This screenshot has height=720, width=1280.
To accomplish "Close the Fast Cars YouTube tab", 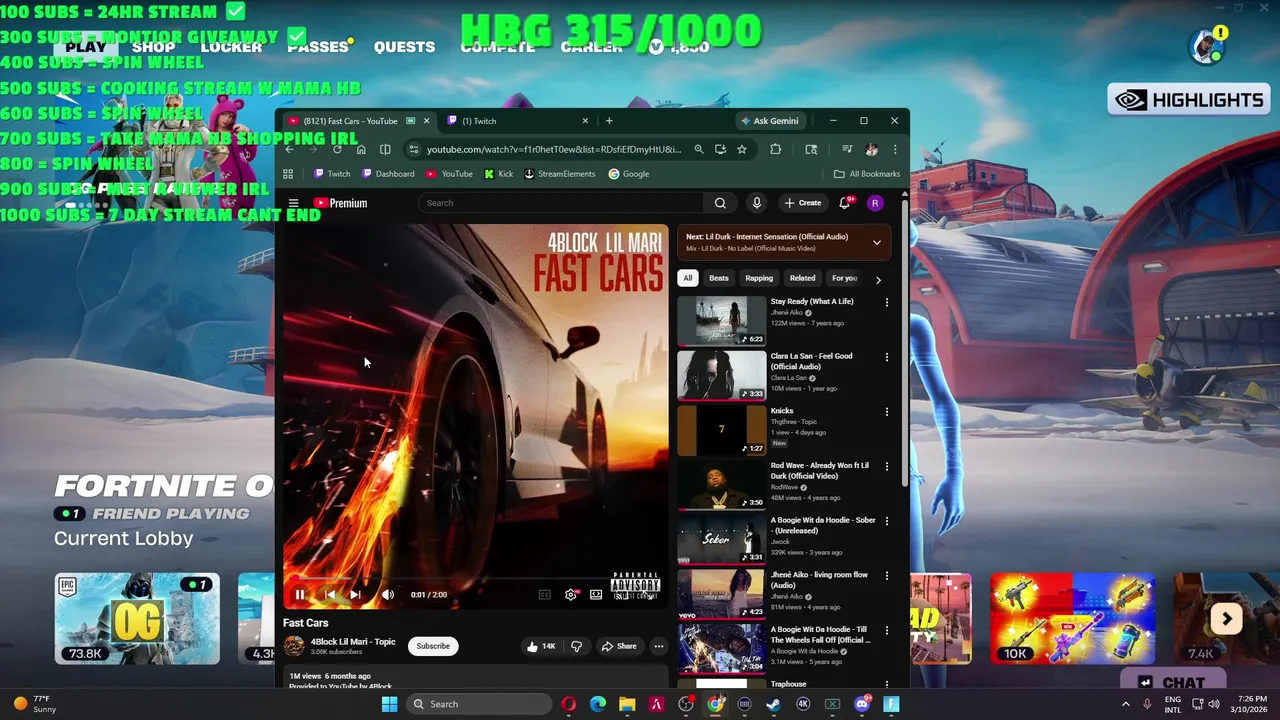I will [x=426, y=121].
